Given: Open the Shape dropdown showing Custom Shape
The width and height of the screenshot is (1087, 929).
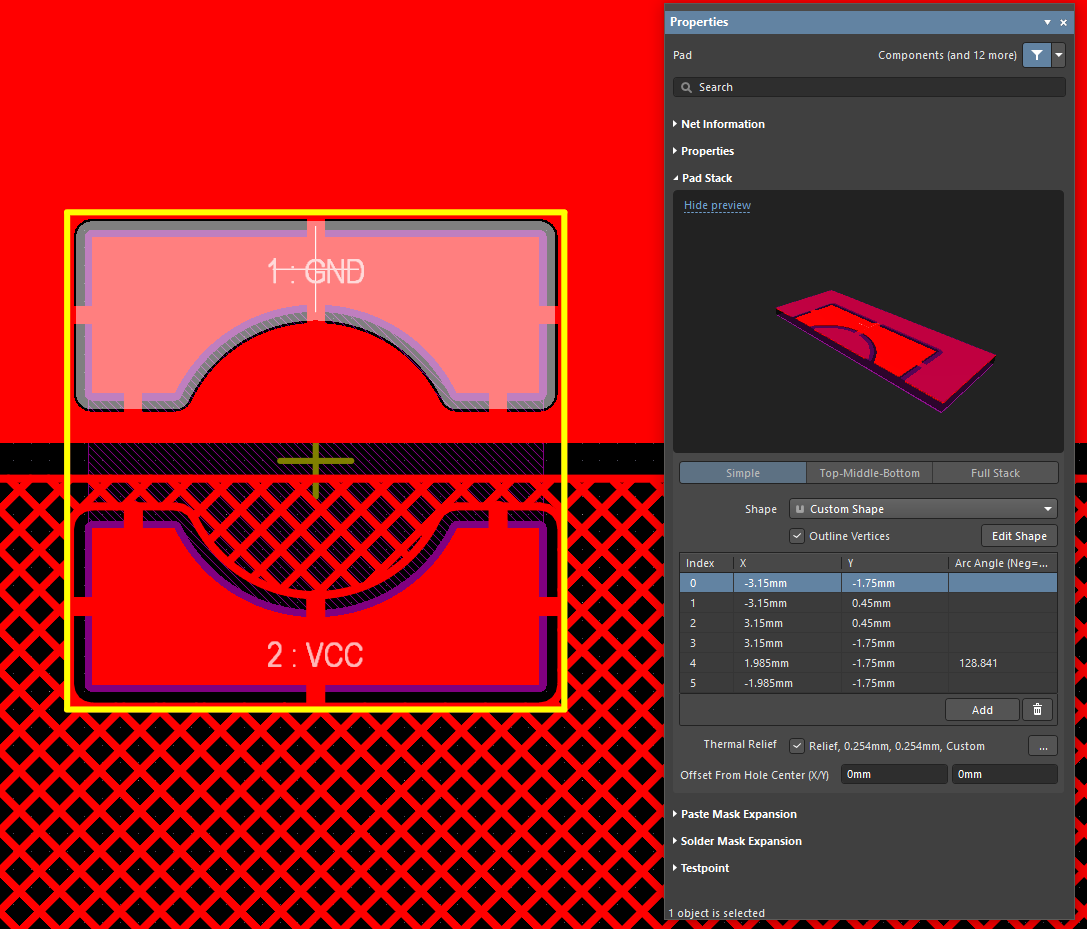Looking at the screenshot, I should (x=923, y=509).
